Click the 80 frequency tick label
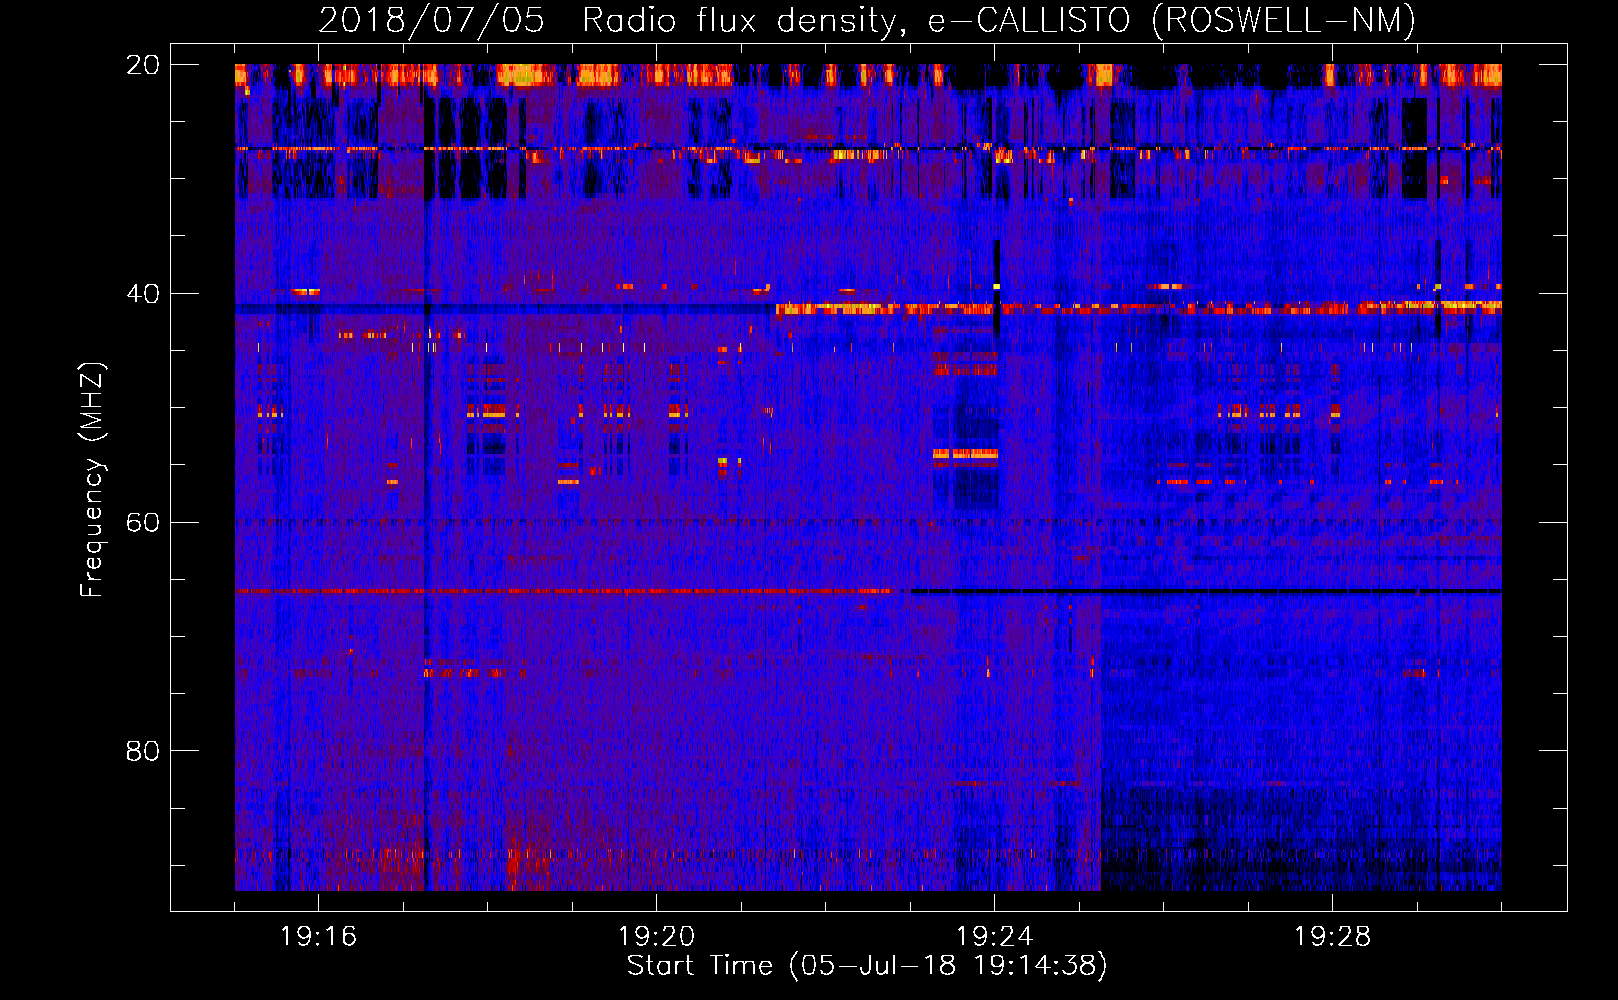 tap(143, 751)
